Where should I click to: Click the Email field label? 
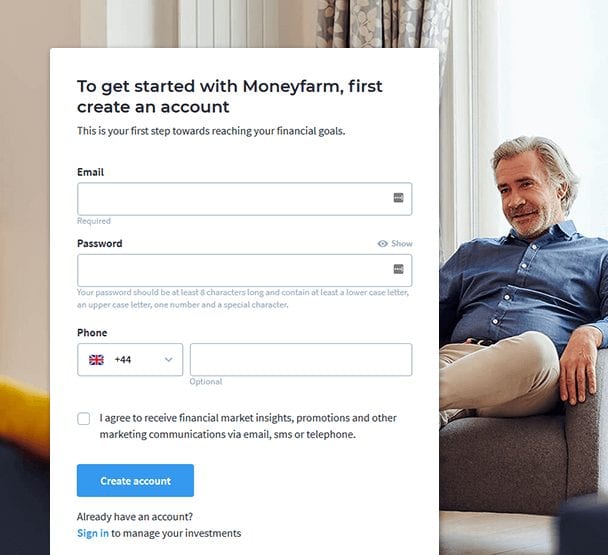click(x=90, y=172)
